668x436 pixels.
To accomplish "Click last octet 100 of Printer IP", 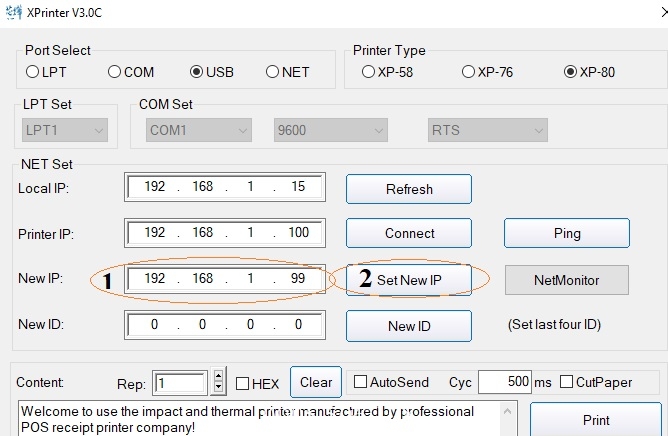I will point(298,232).
